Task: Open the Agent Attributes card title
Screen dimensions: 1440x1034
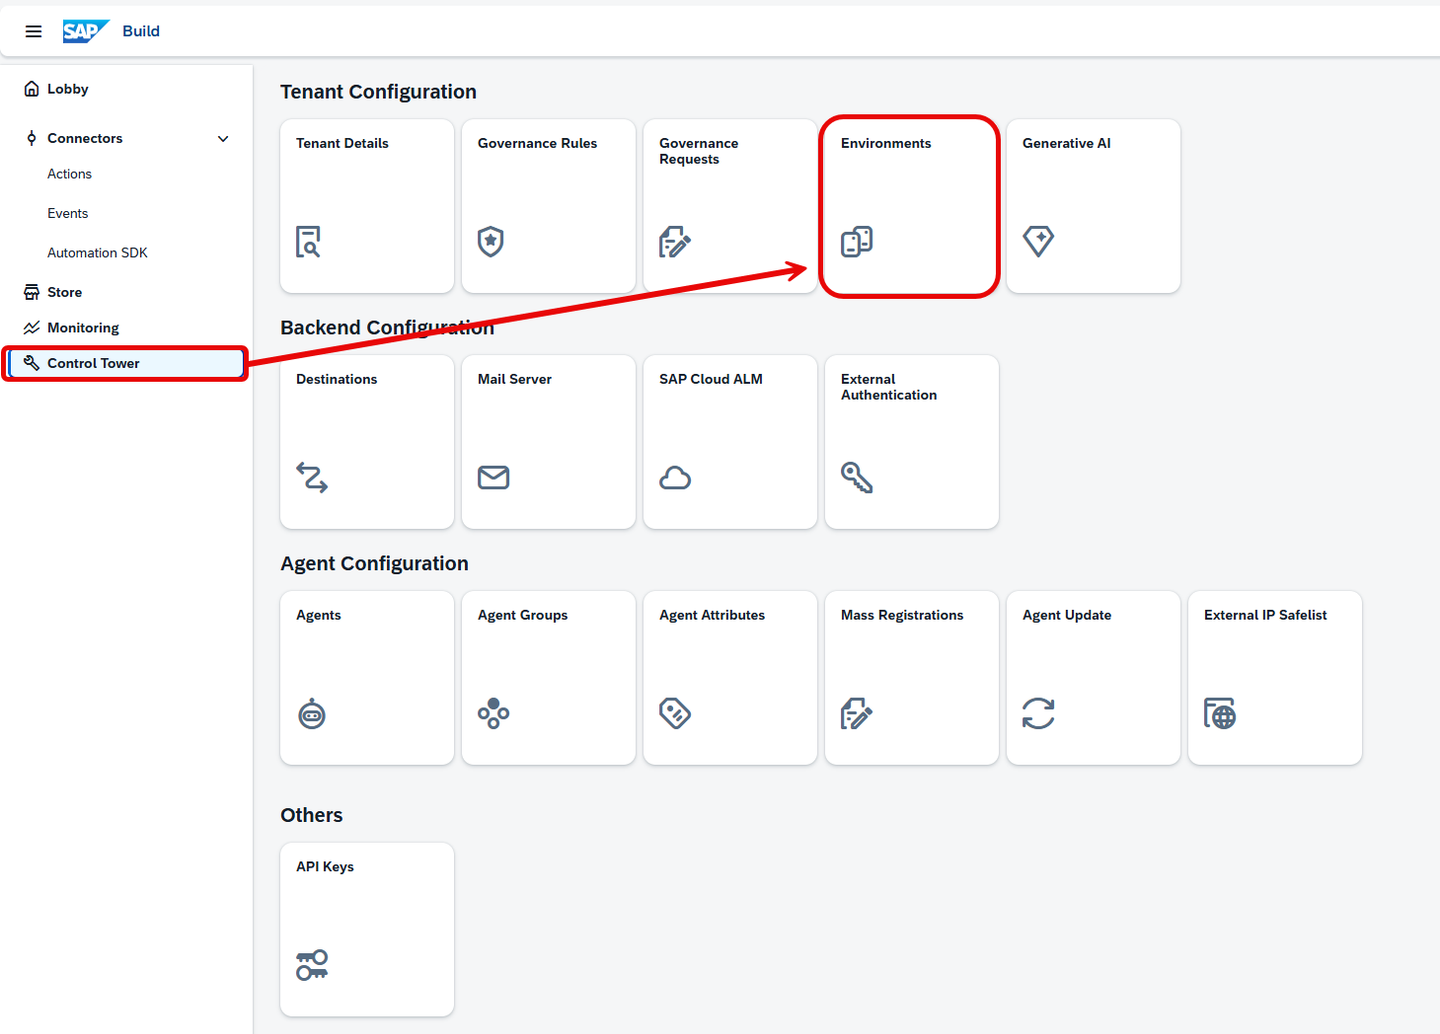Action: pos(712,615)
